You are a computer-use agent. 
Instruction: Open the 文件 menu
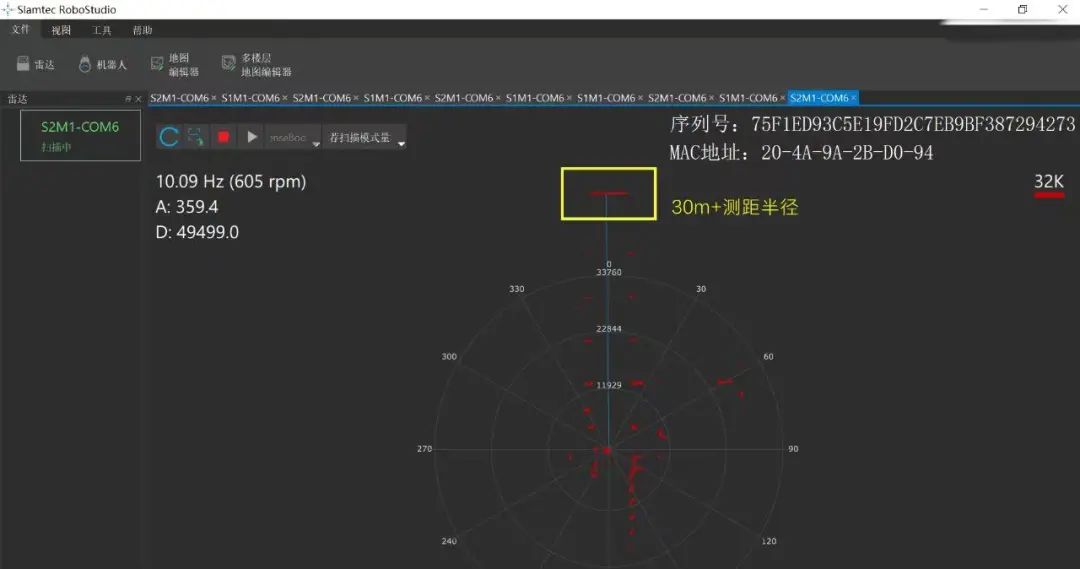[20, 30]
